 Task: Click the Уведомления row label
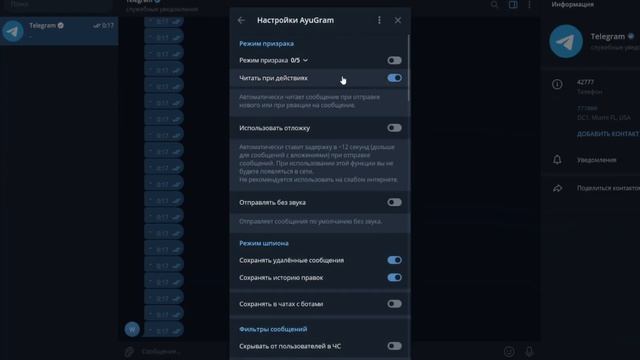tap(597, 160)
